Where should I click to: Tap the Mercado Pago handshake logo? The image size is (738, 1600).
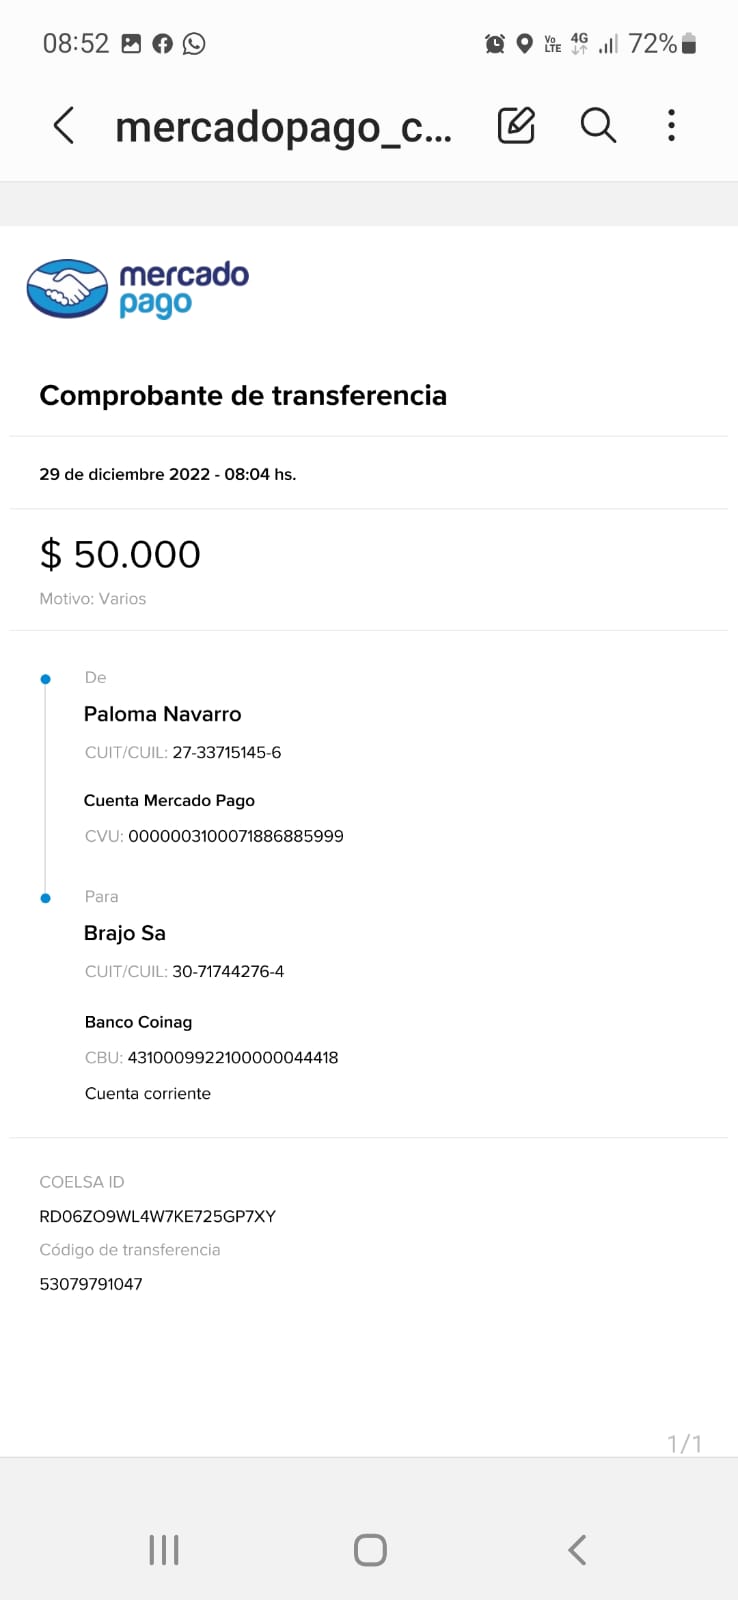click(x=67, y=289)
